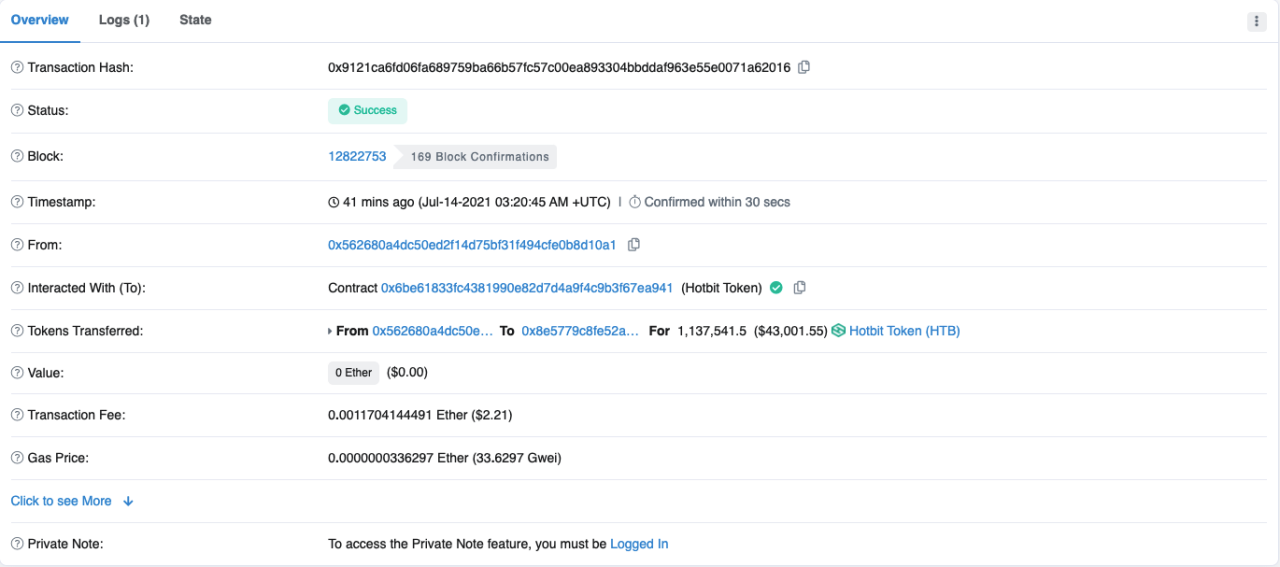
Task: Switch to the Logs (1) tab
Action: pyautogui.click(x=124, y=20)
